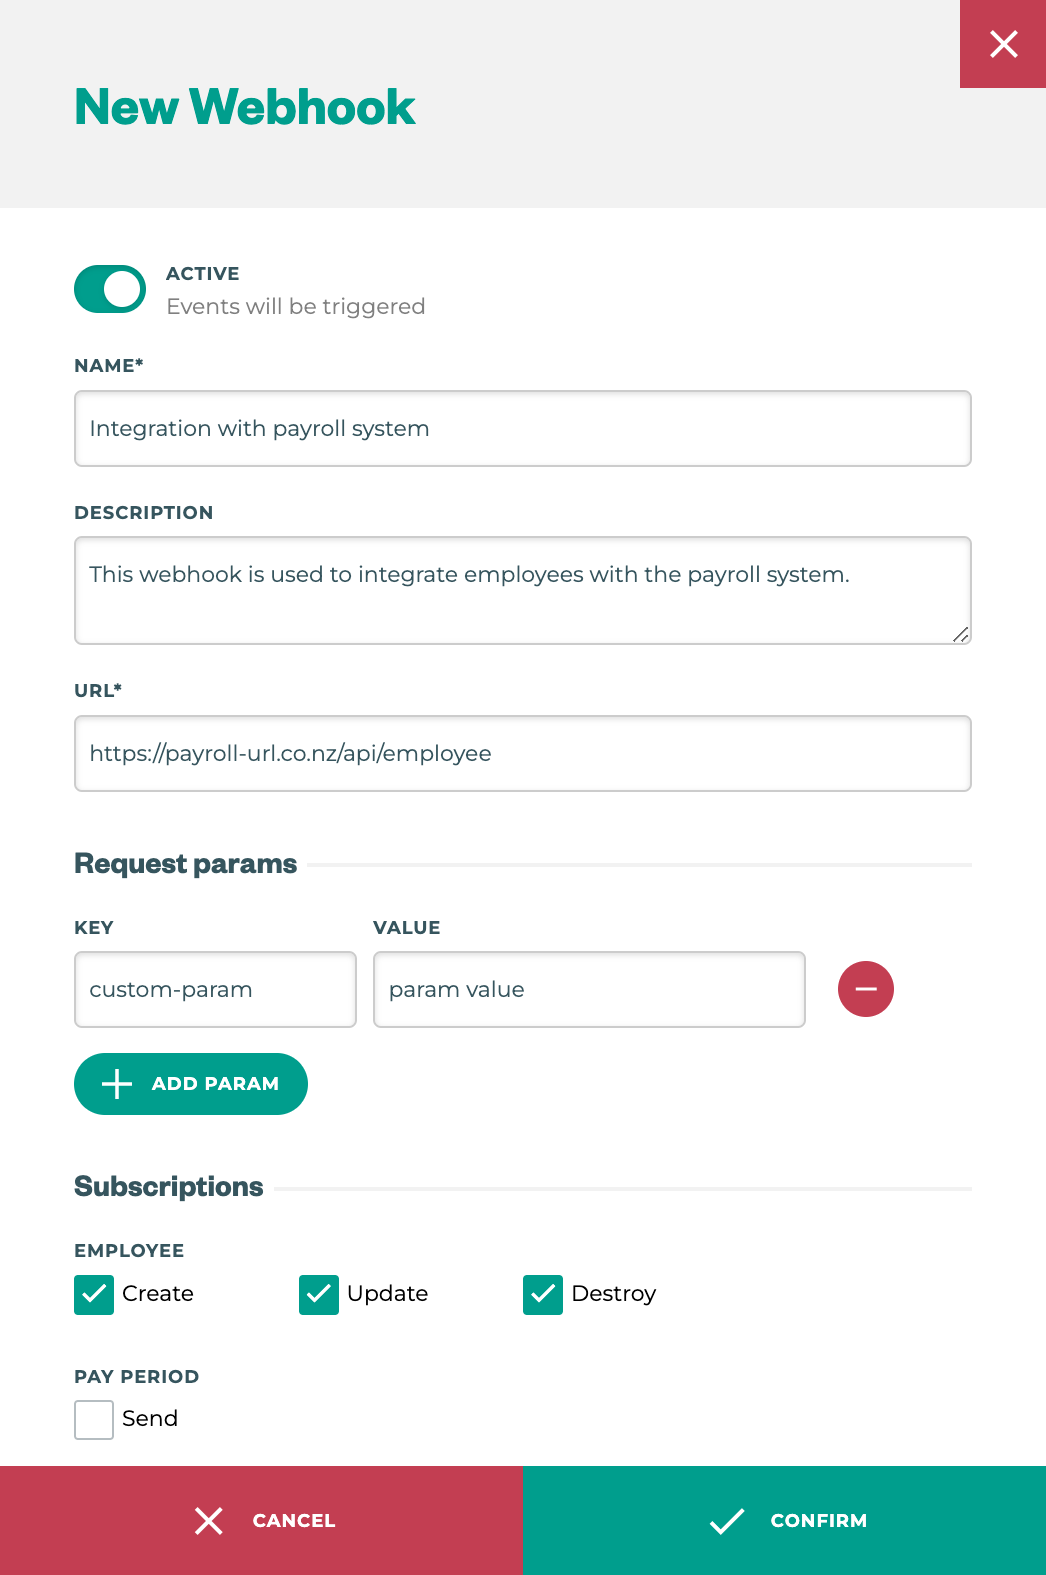This screenshot has height=1575, width=1046.
Task: Disable the Destroy subscription checkbox
Action: (543, 1294)
